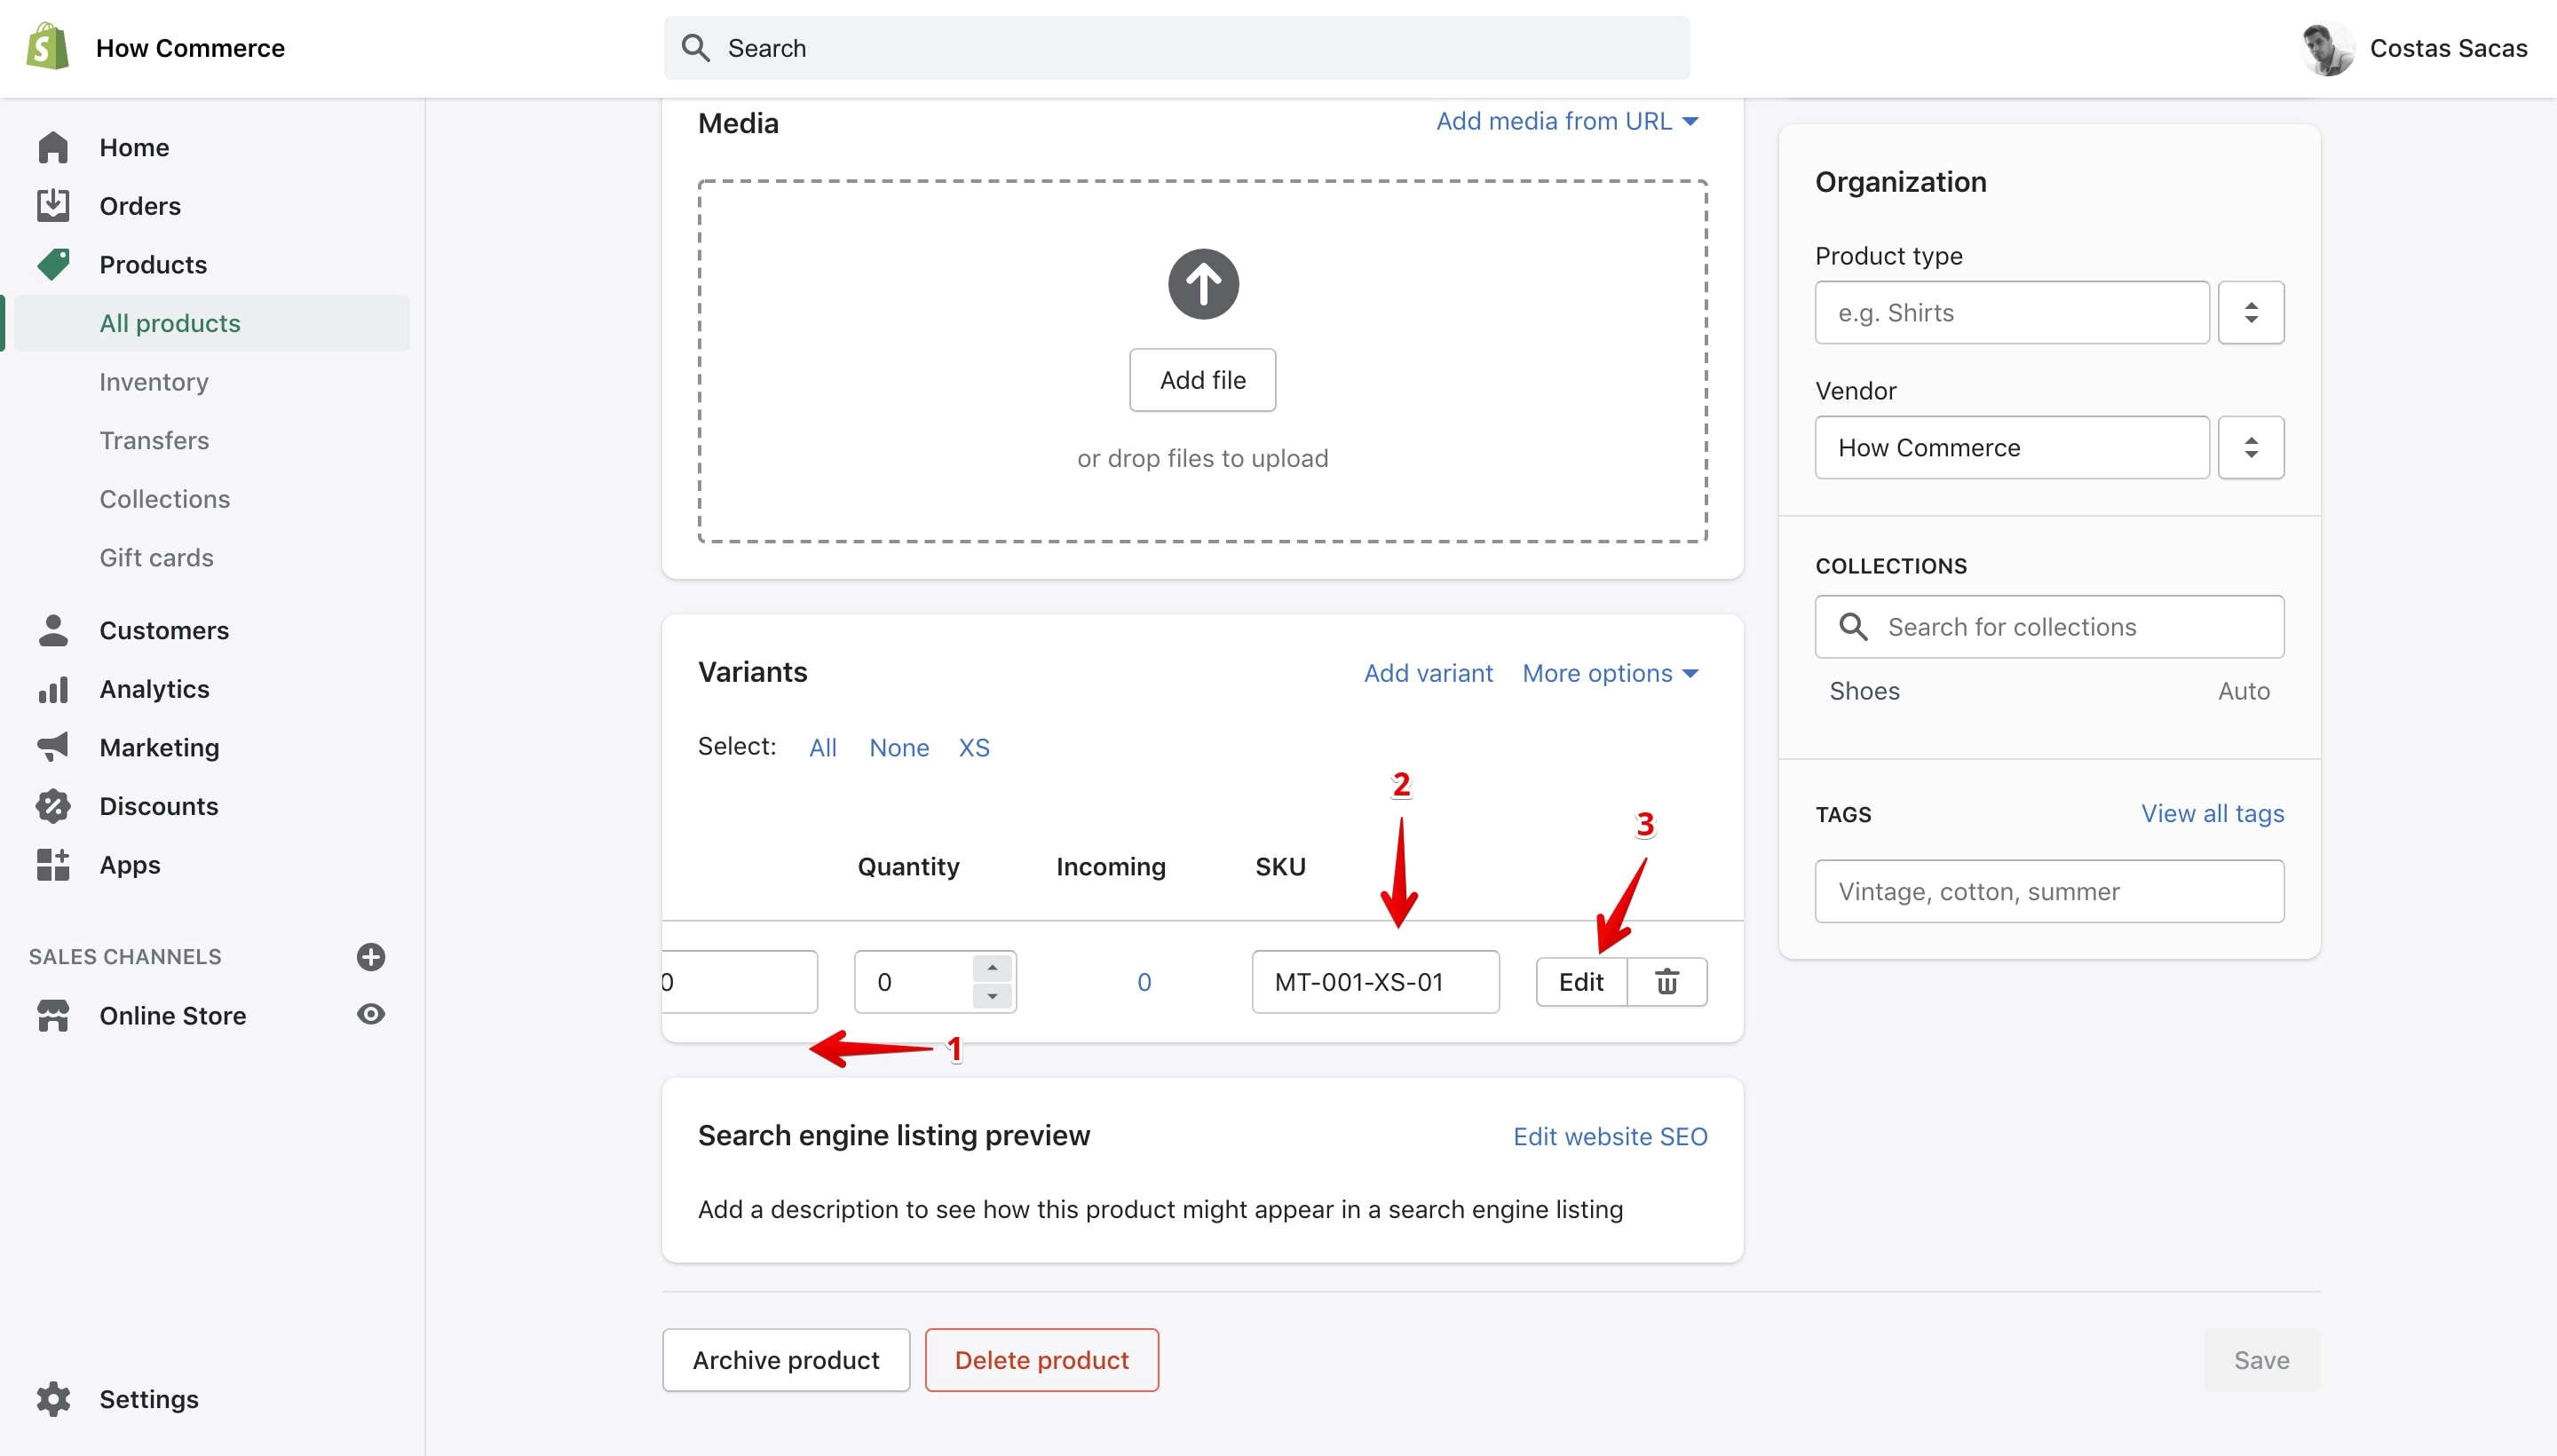This screenshot has width=2557, height=1456.
Task: Click the Save button
Action: [x=2261, y=1360]
